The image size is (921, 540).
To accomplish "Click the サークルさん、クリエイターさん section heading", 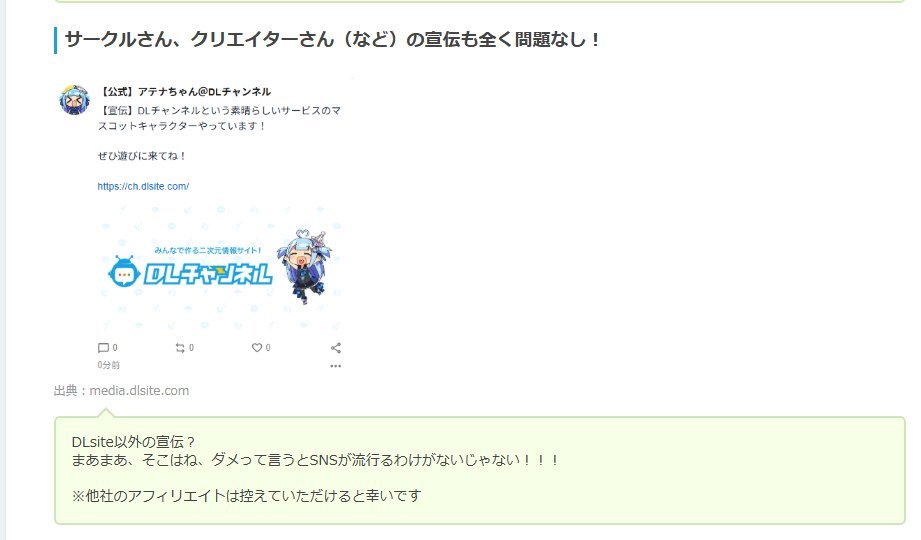I will [332, 39].
